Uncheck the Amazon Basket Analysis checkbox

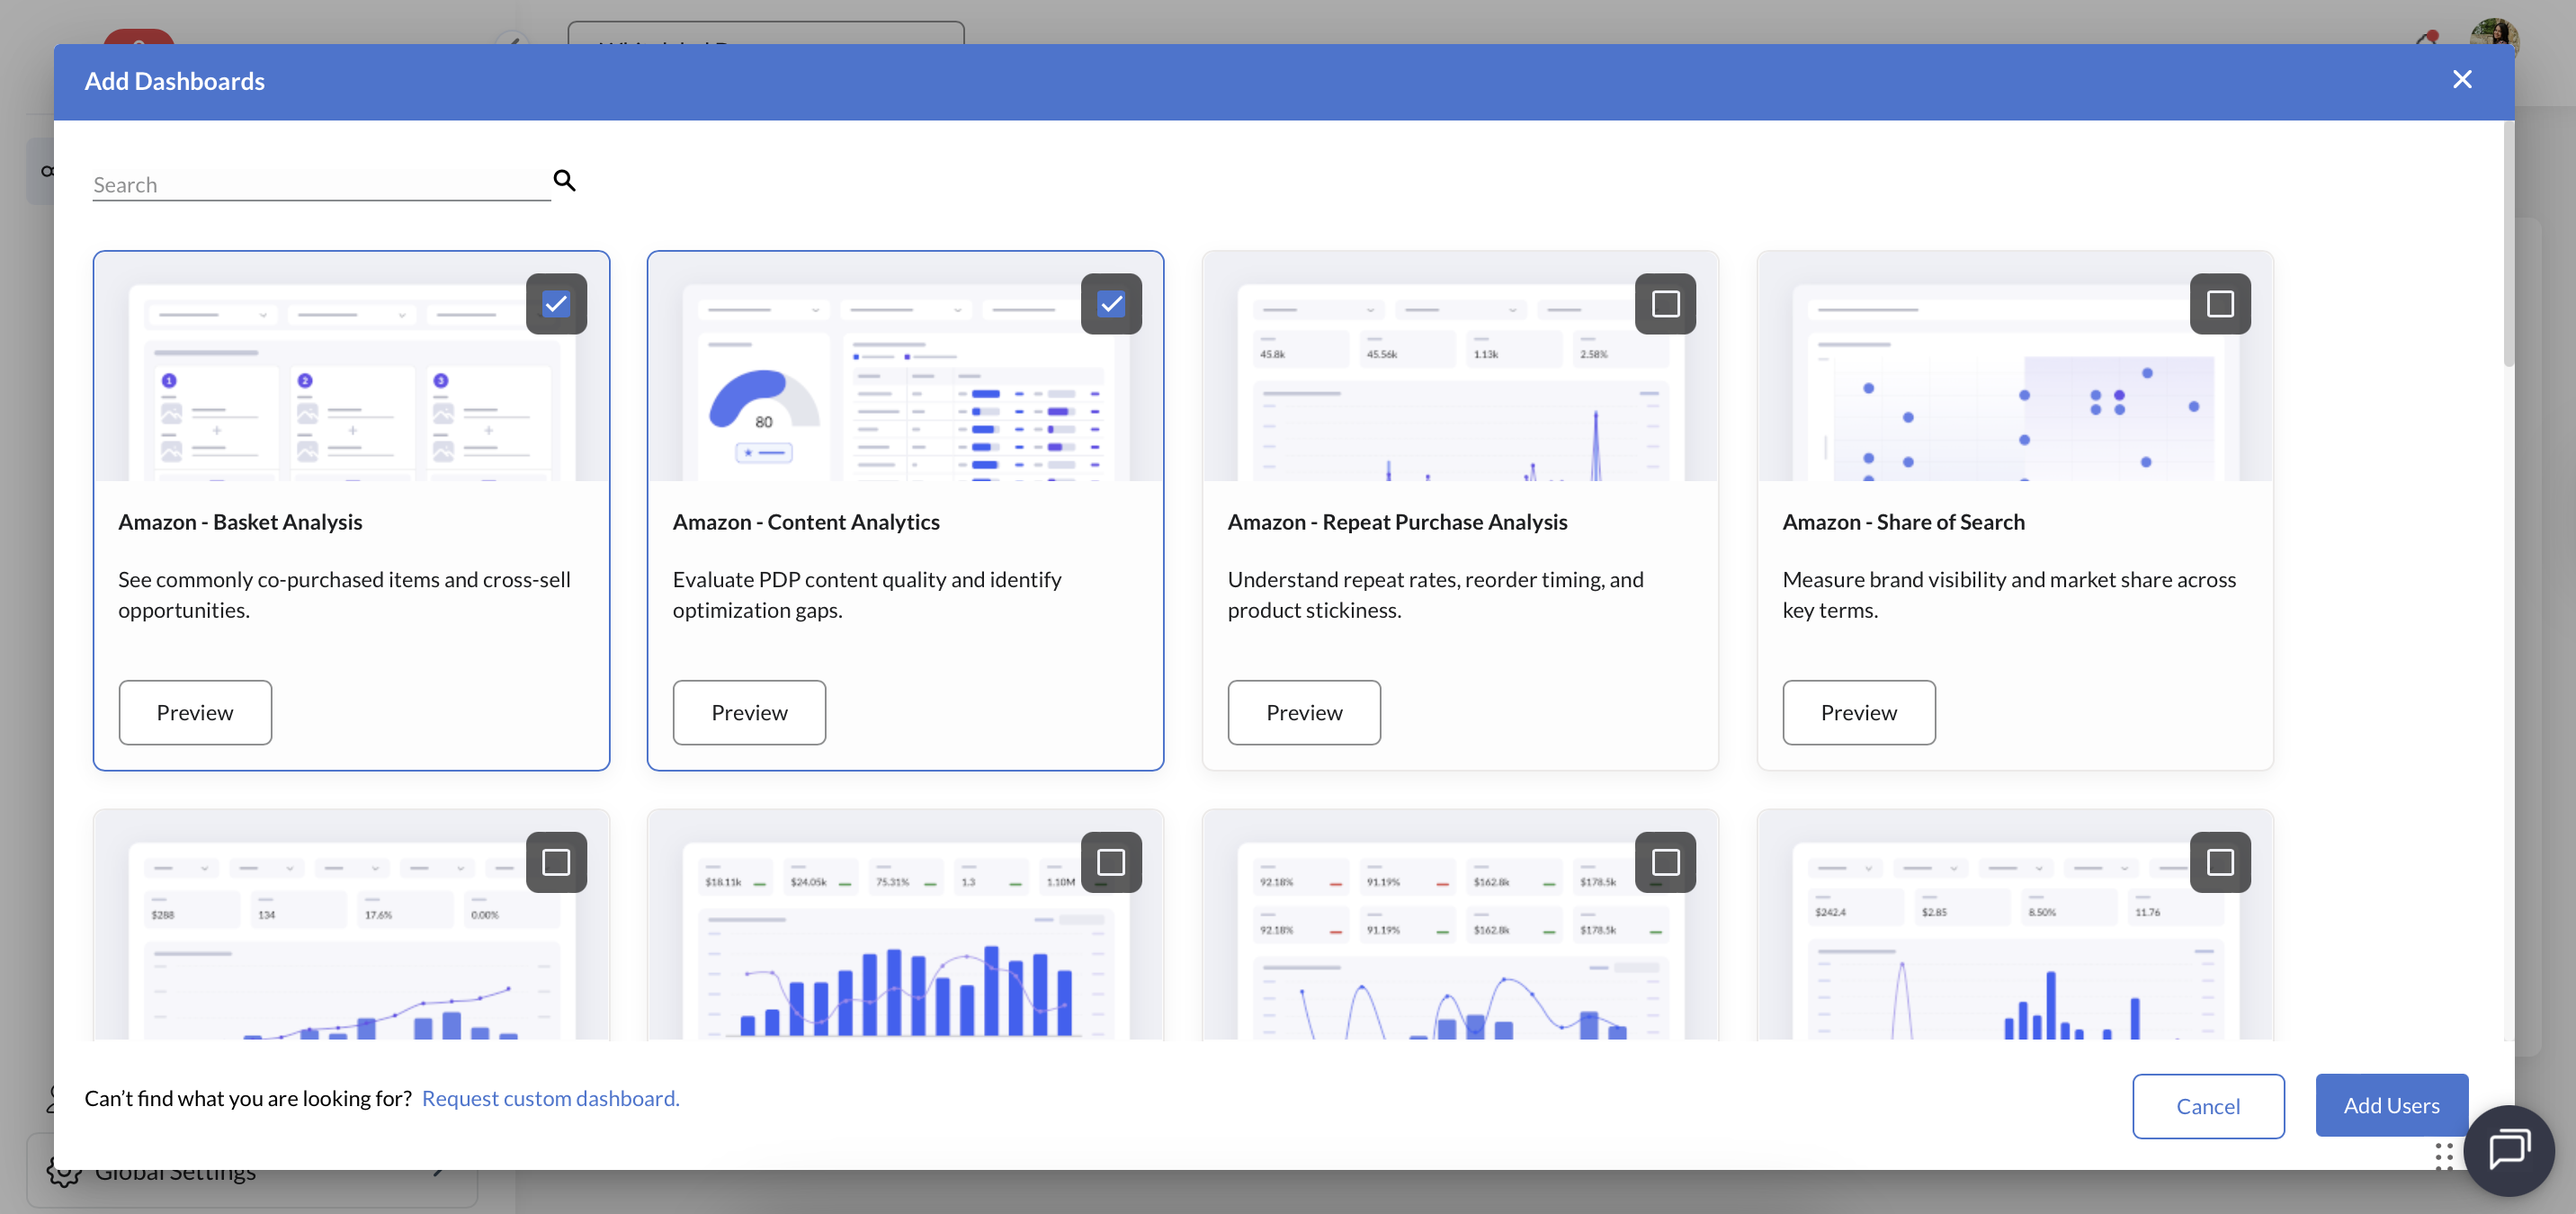tap(556, 304)
